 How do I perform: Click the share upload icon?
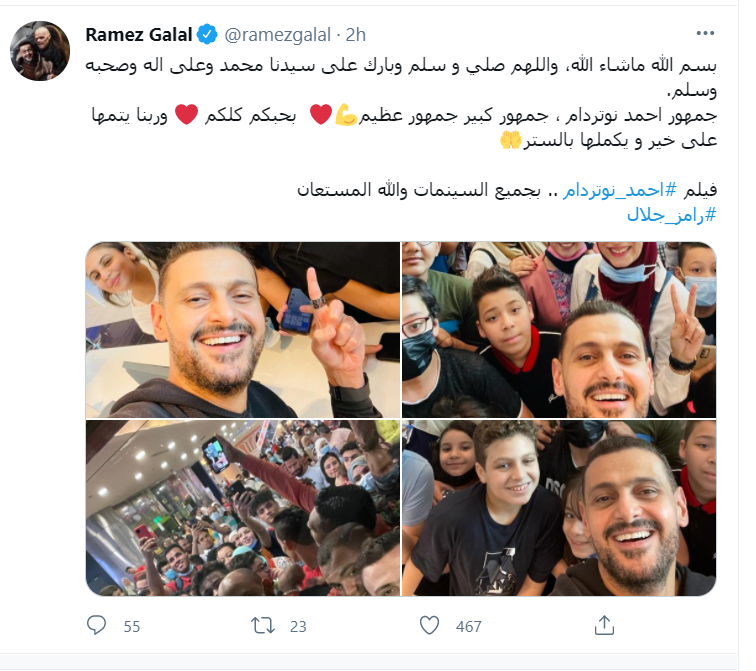[604, 625]
